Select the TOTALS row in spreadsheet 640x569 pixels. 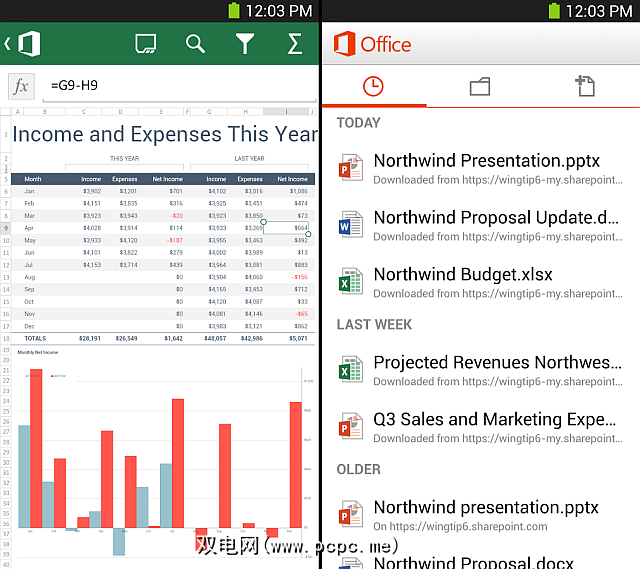[x=160, y=339]
